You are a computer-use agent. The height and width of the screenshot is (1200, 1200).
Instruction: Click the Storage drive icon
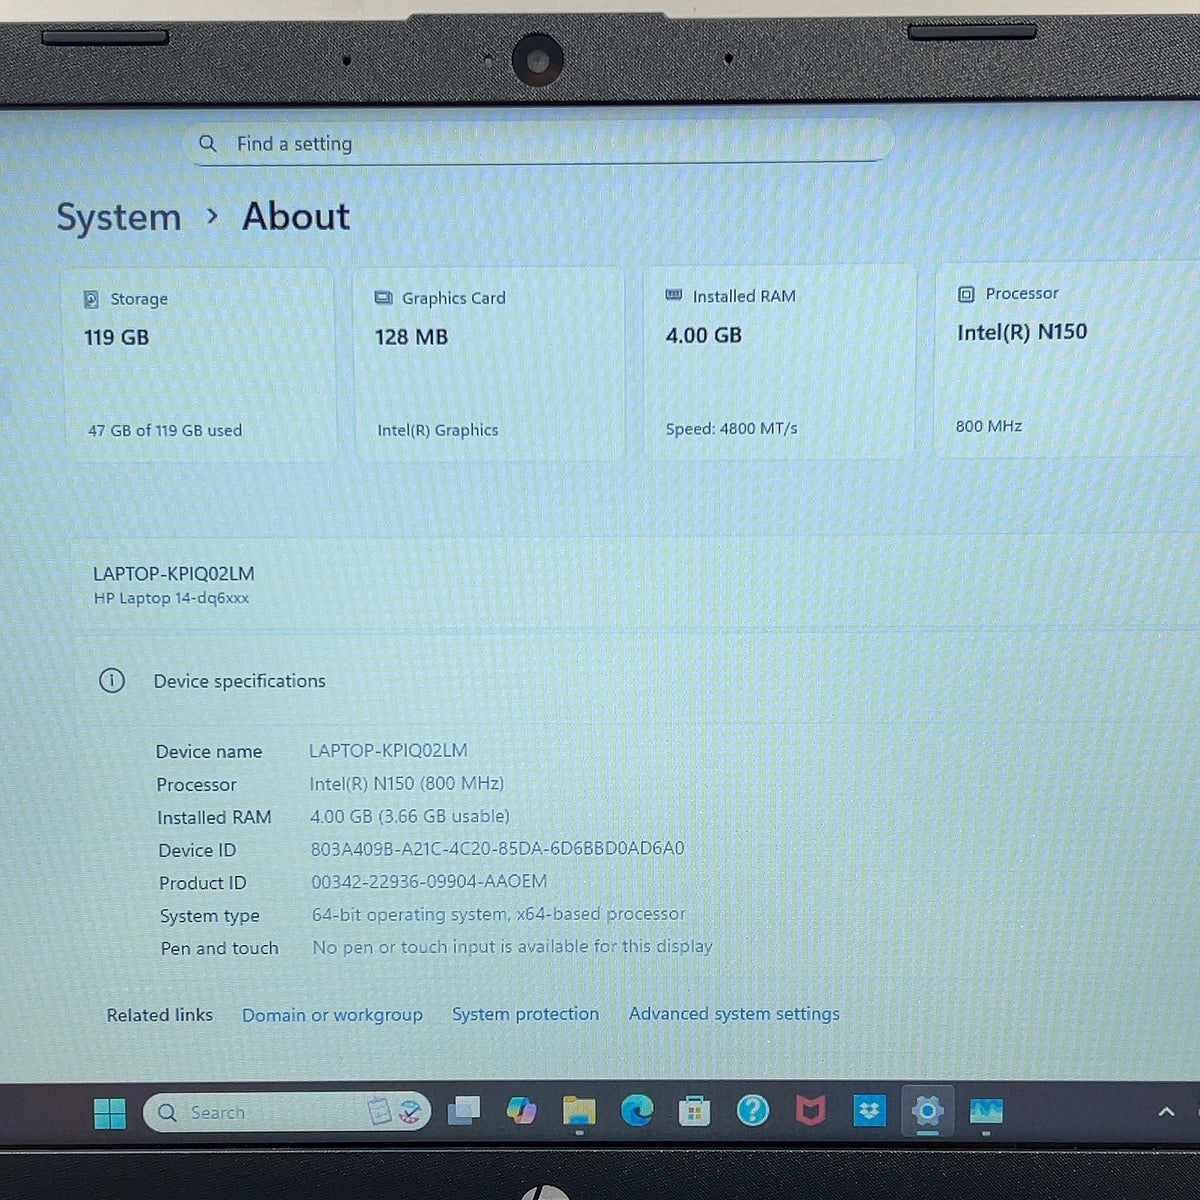[91, 299]
